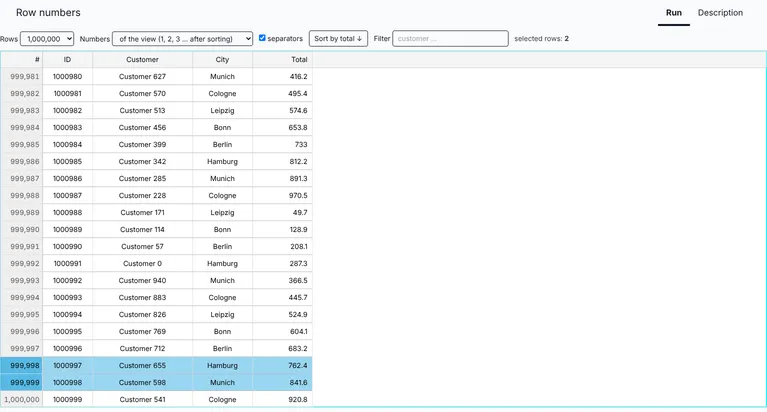The height and width of the screenshot is (412, 767).
Task: Click the Total value 733
Action: (x=282, y=145)
